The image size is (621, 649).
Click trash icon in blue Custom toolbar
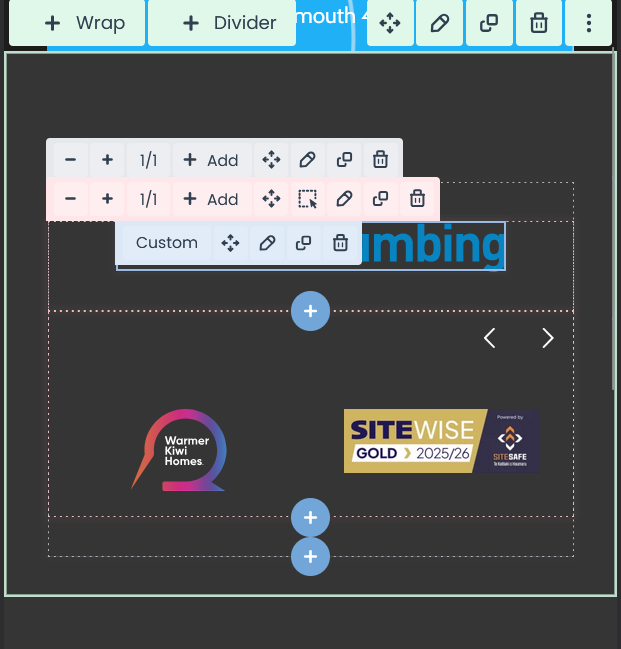point(340,243)
